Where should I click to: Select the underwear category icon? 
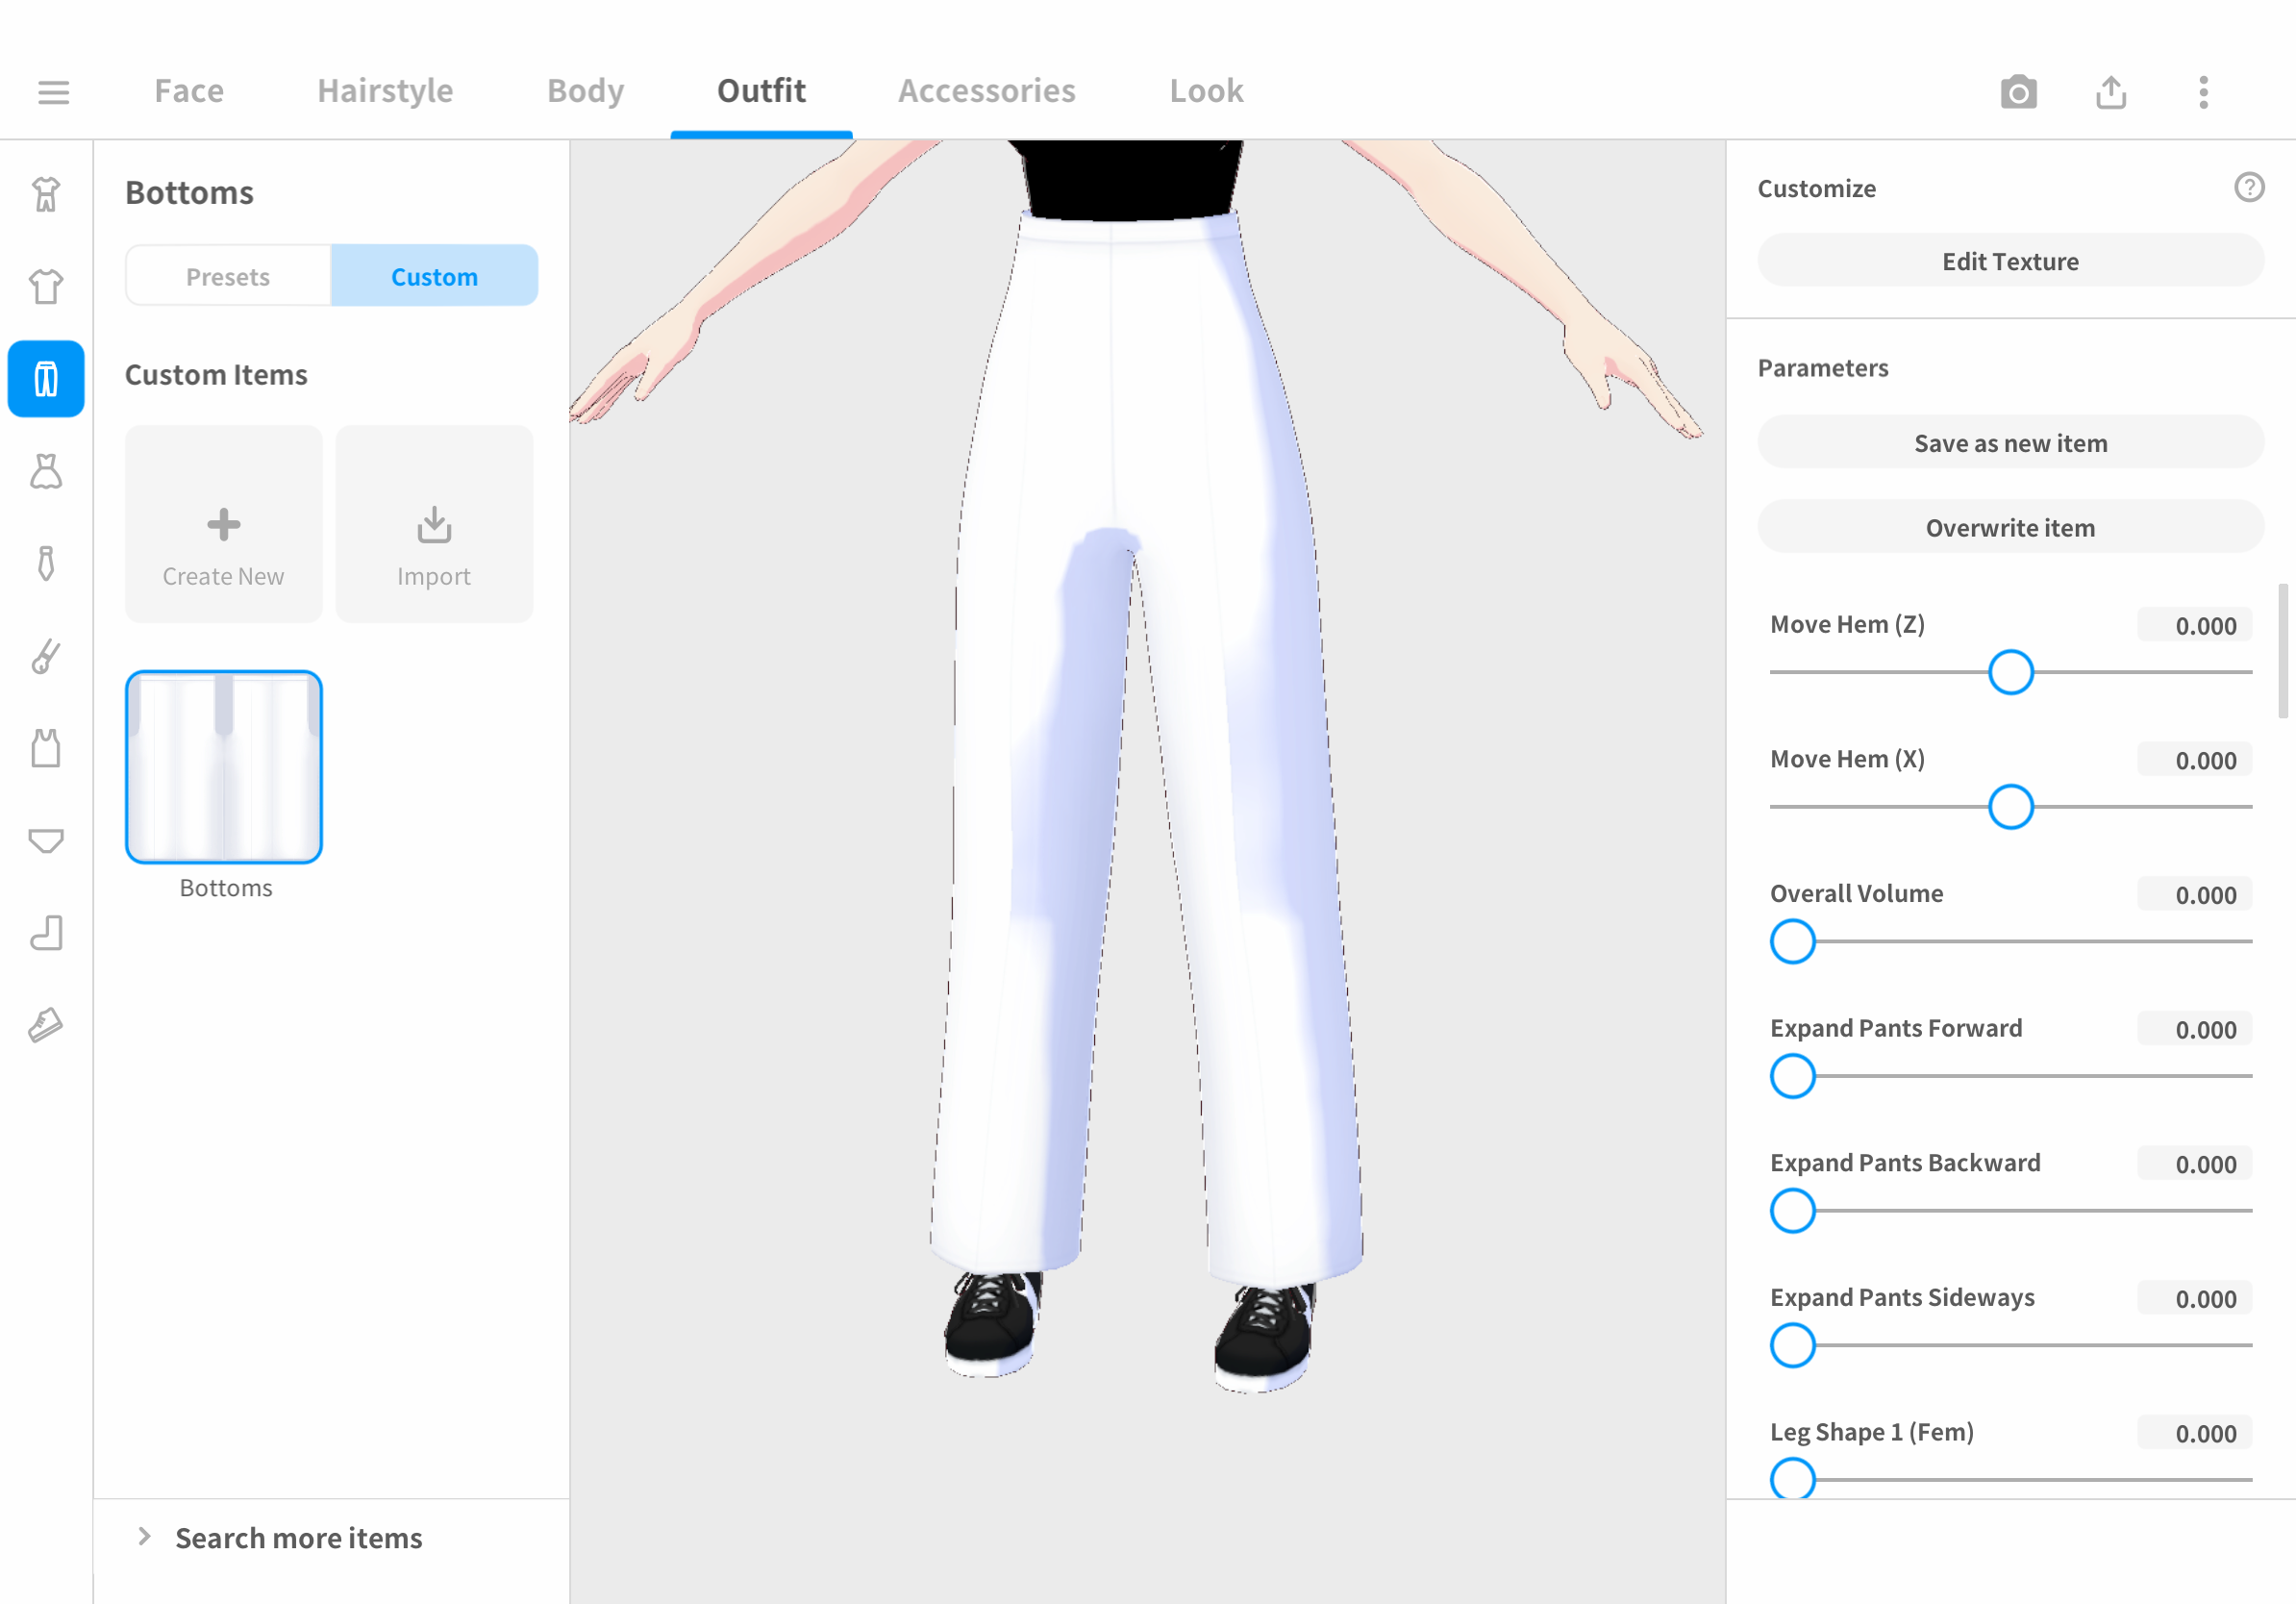pos(46,840)
